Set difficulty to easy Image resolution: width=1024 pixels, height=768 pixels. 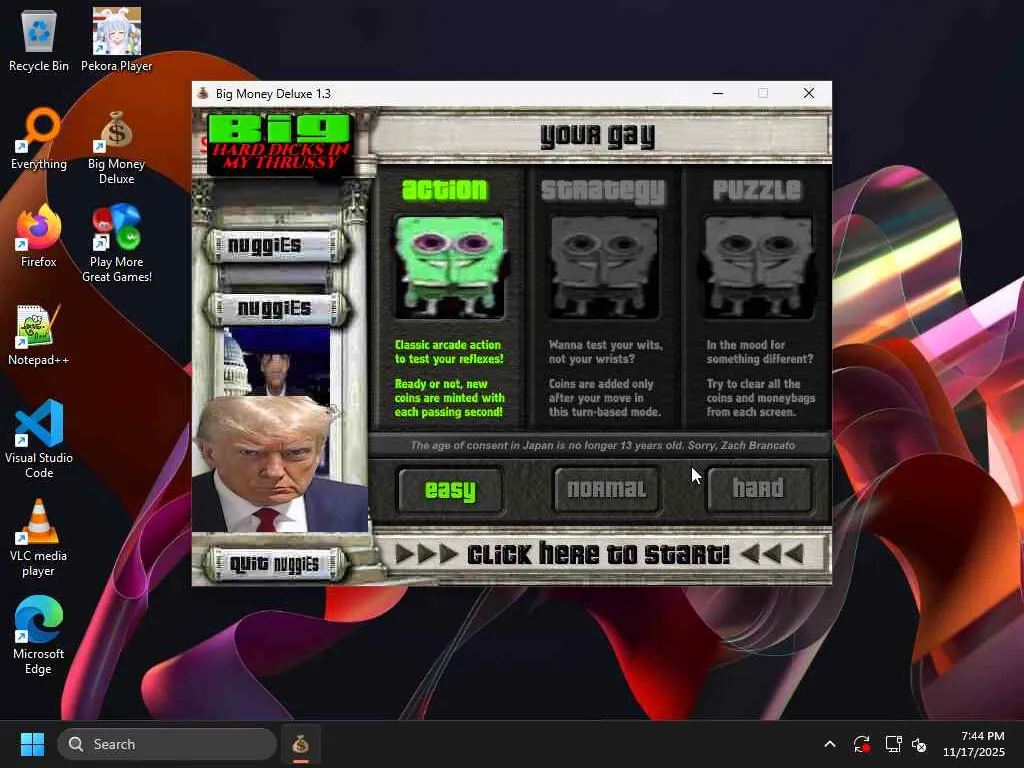[450, 489]
